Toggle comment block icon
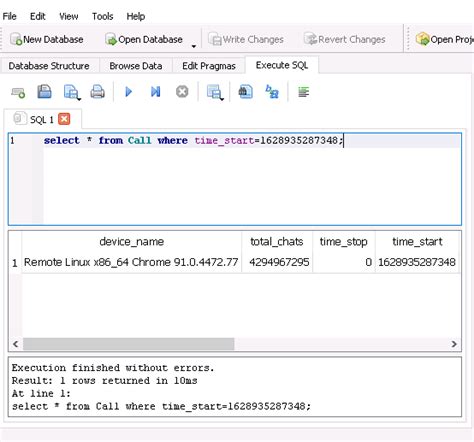This screenshot has width=474, height=442. pos(303,92)
